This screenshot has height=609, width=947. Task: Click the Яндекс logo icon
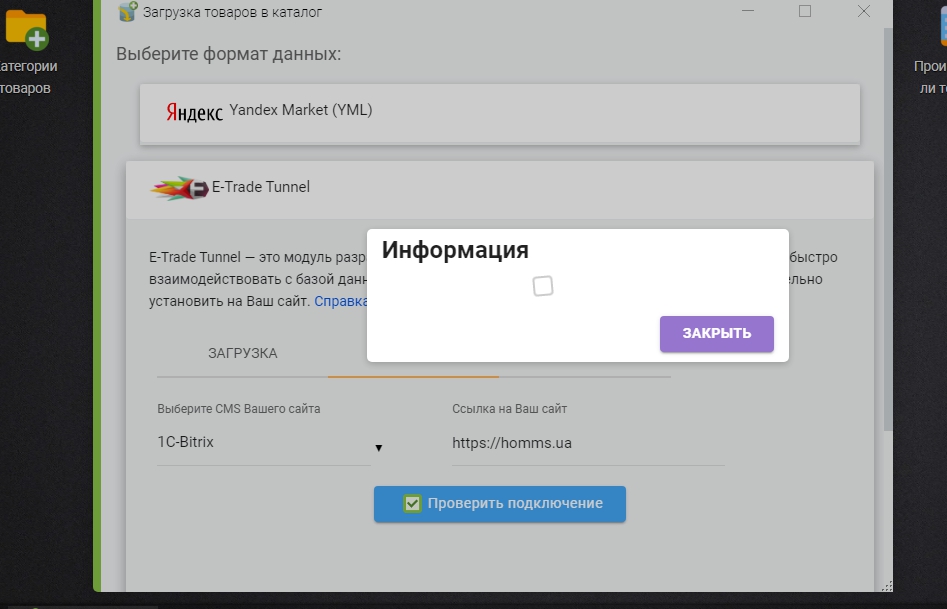pos(194,112)
